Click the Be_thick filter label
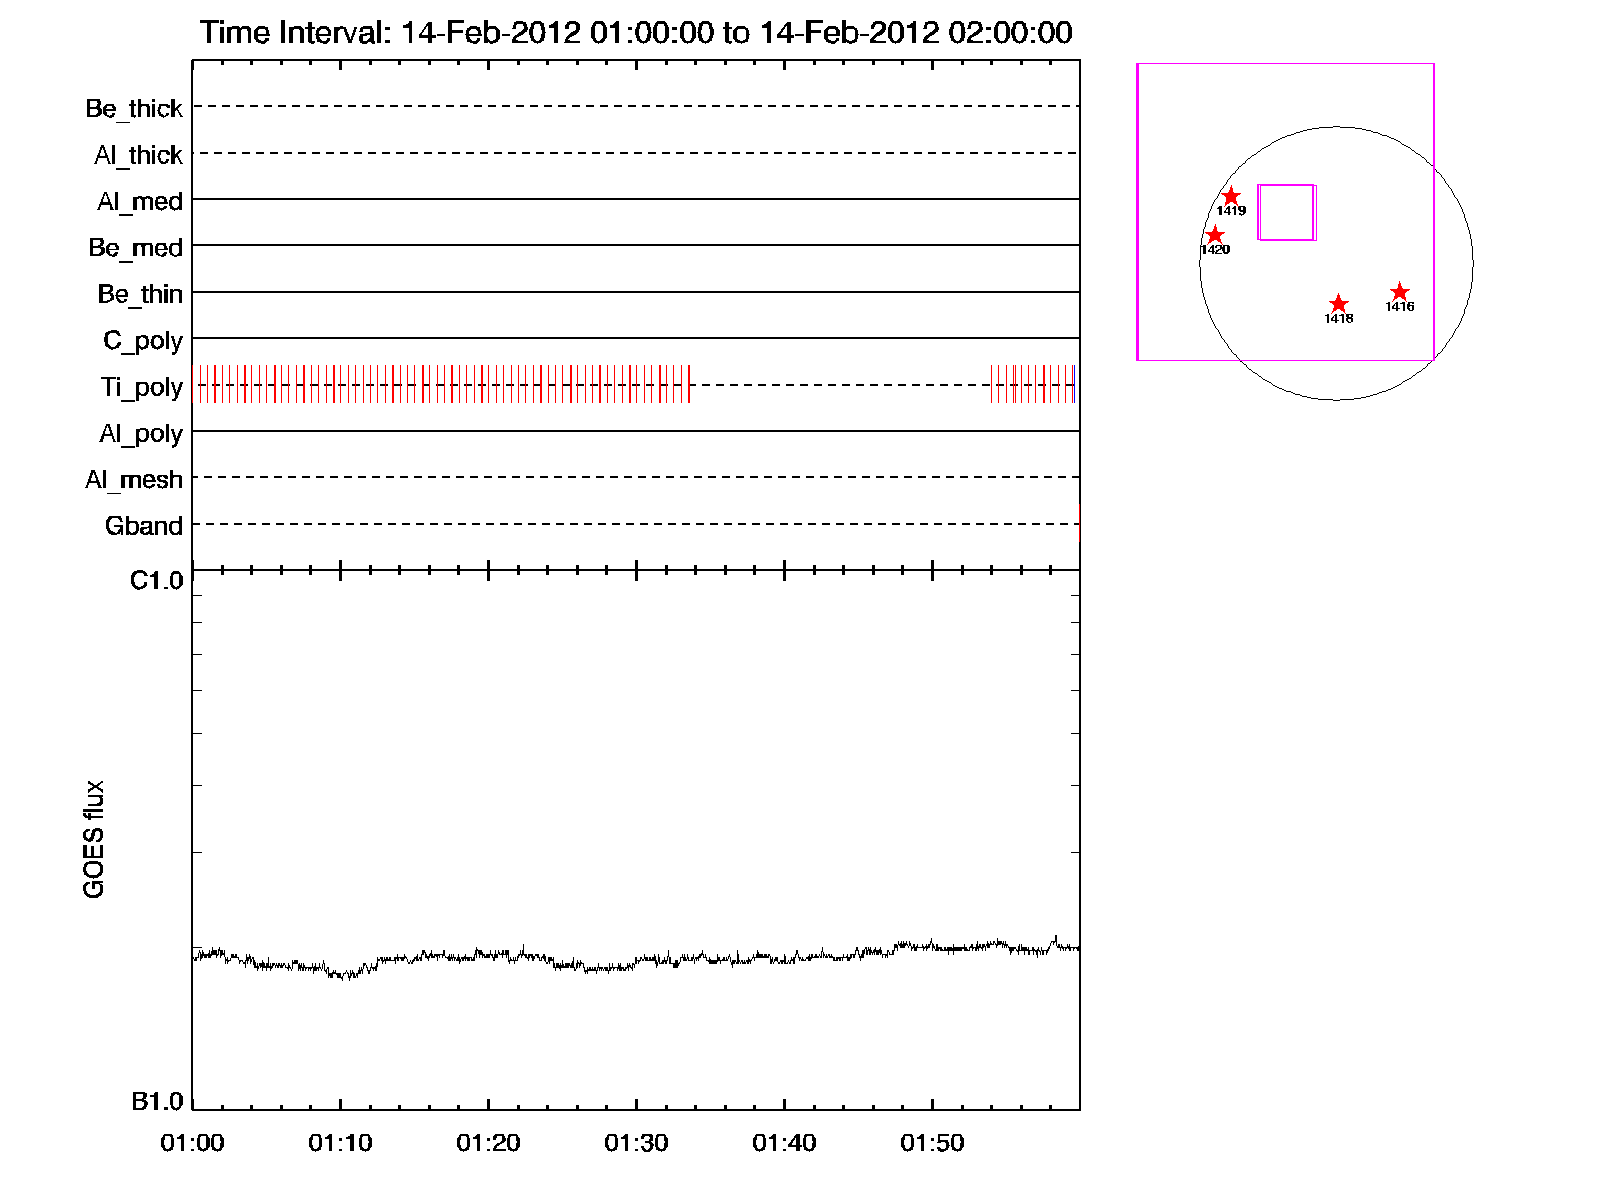1600x1200 pixels. tap(134, 108)
